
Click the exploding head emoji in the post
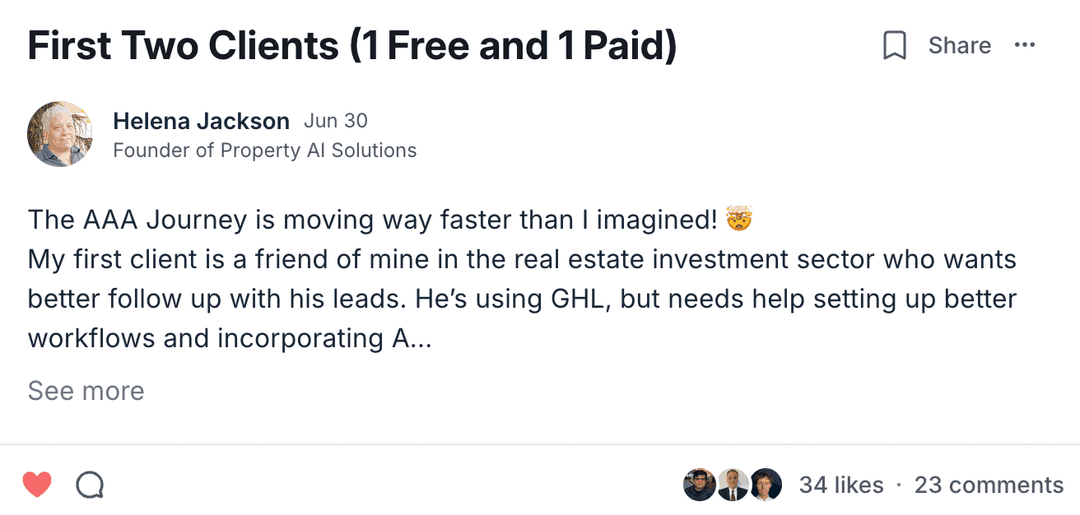pos(739,218)
